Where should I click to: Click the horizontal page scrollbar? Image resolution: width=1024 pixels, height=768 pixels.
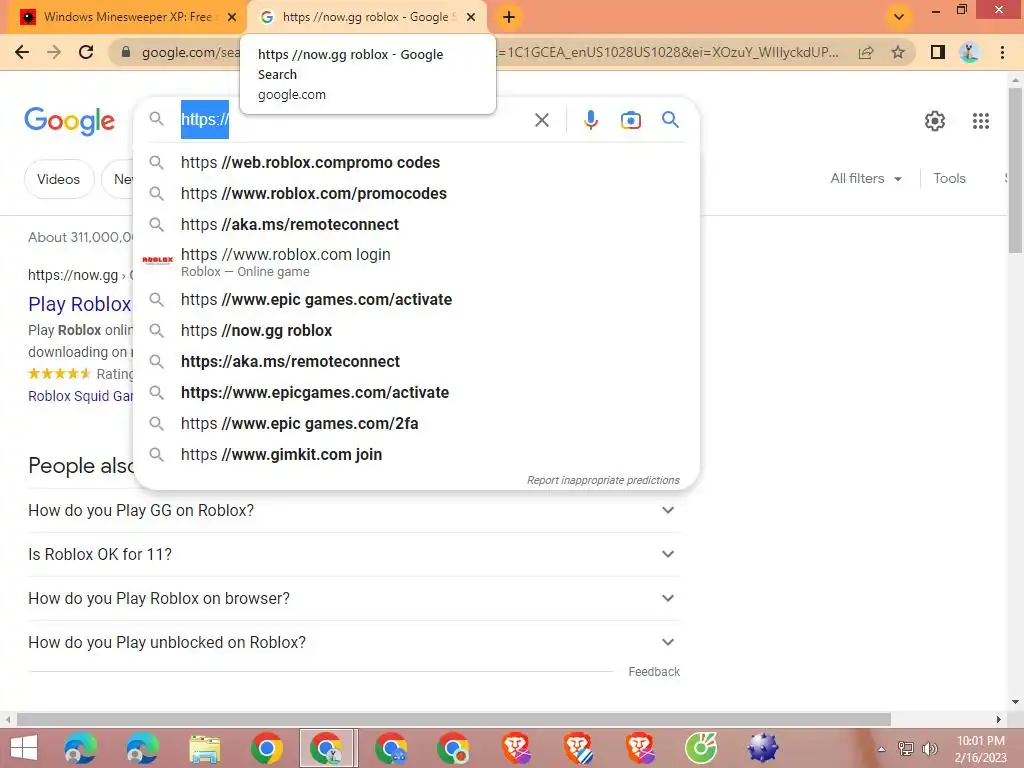(454, 719)
